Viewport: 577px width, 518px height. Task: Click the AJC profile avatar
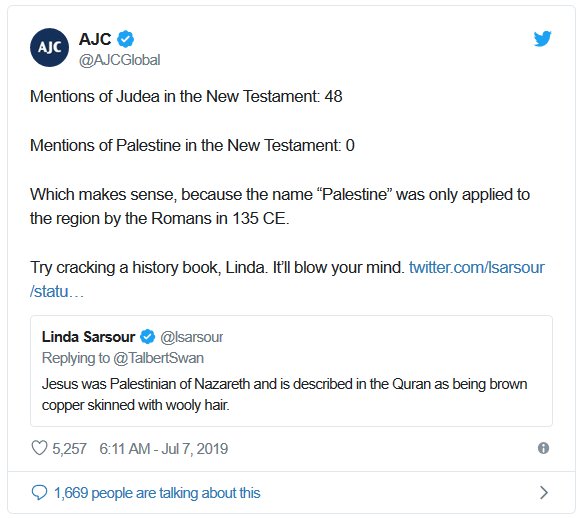(x=49, y=47)
